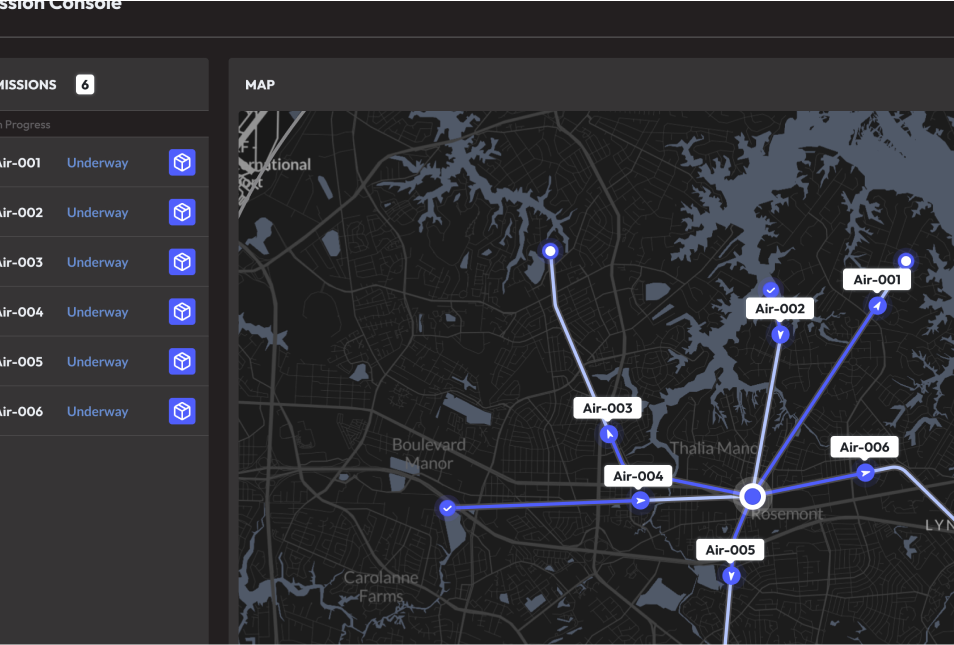The image size is (954, 645).
Task: Click the package icon for Air-002
Action: (x=182, y=212)
